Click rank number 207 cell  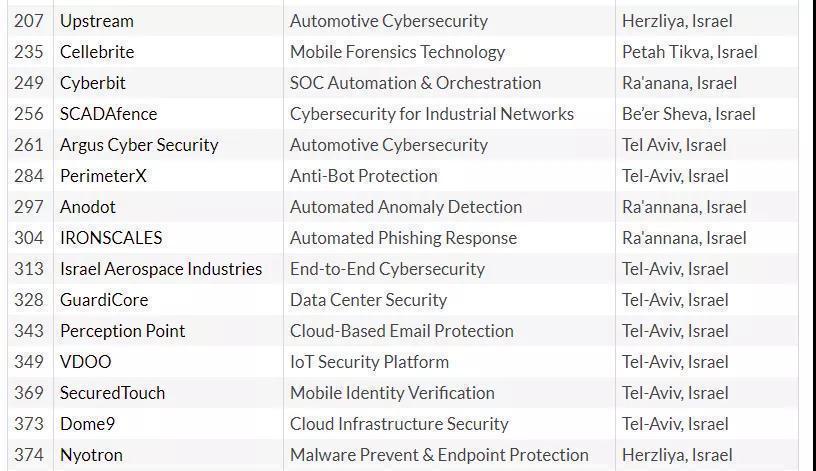pyautogui.click(x=29, y=21)
